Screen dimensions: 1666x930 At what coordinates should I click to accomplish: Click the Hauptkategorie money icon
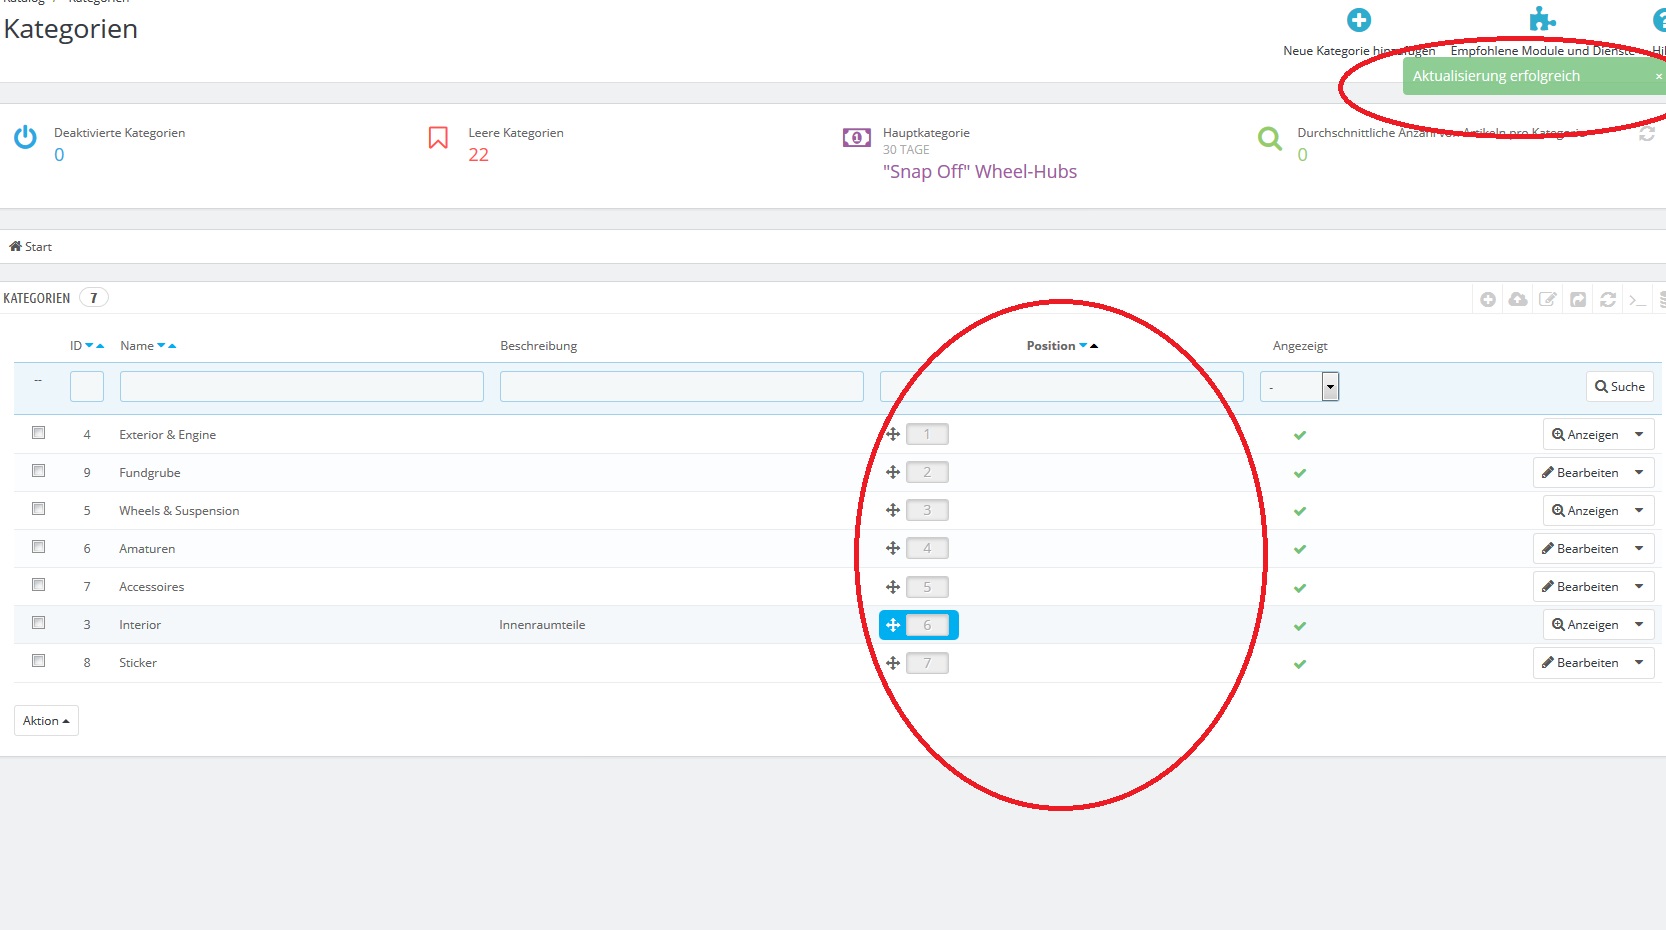857,137
